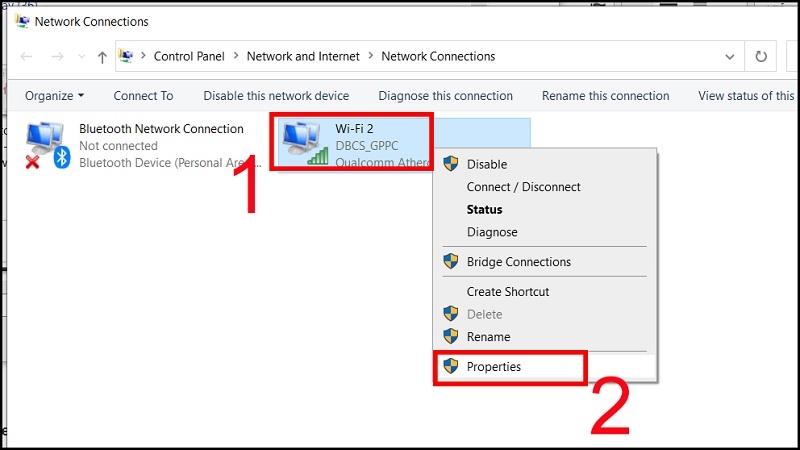This screenshot has height=450, width=800.
Task: Click the Forward navigation arrow
Action: (57, 57)
